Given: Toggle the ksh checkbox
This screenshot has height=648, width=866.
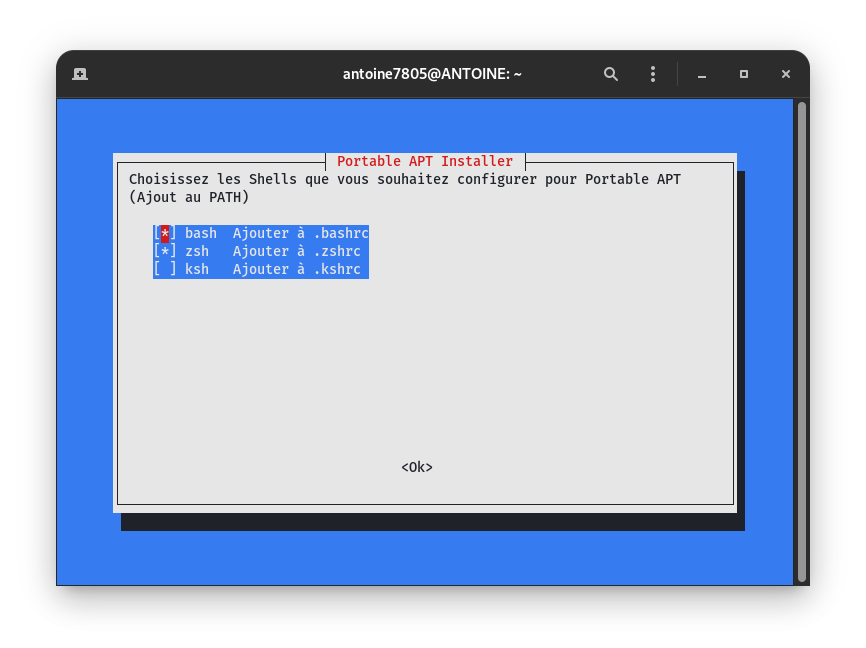Looking at the screenshot, I should tap(165, 269).
